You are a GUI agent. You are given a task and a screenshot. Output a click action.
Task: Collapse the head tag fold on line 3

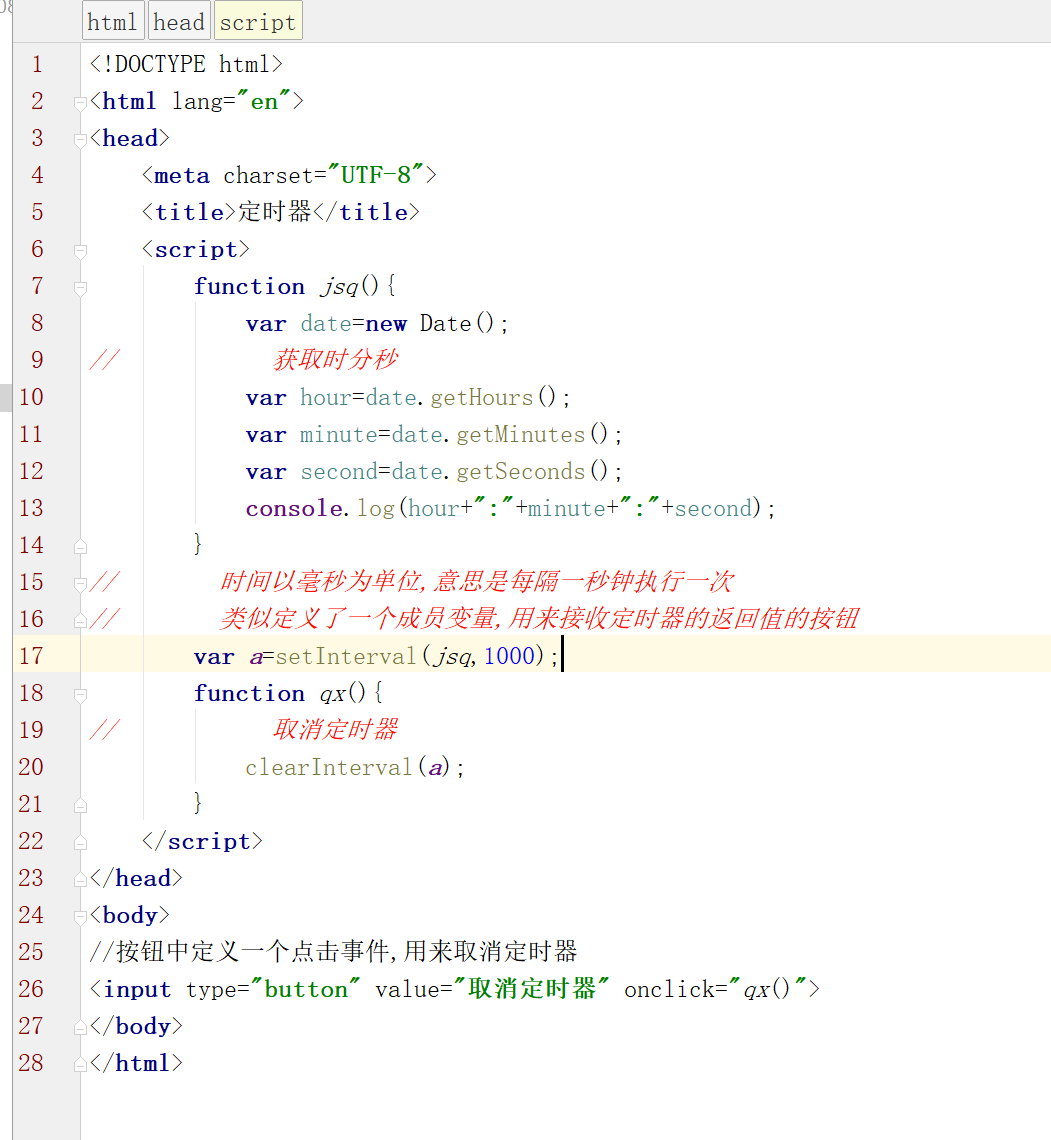click(81, 140)
